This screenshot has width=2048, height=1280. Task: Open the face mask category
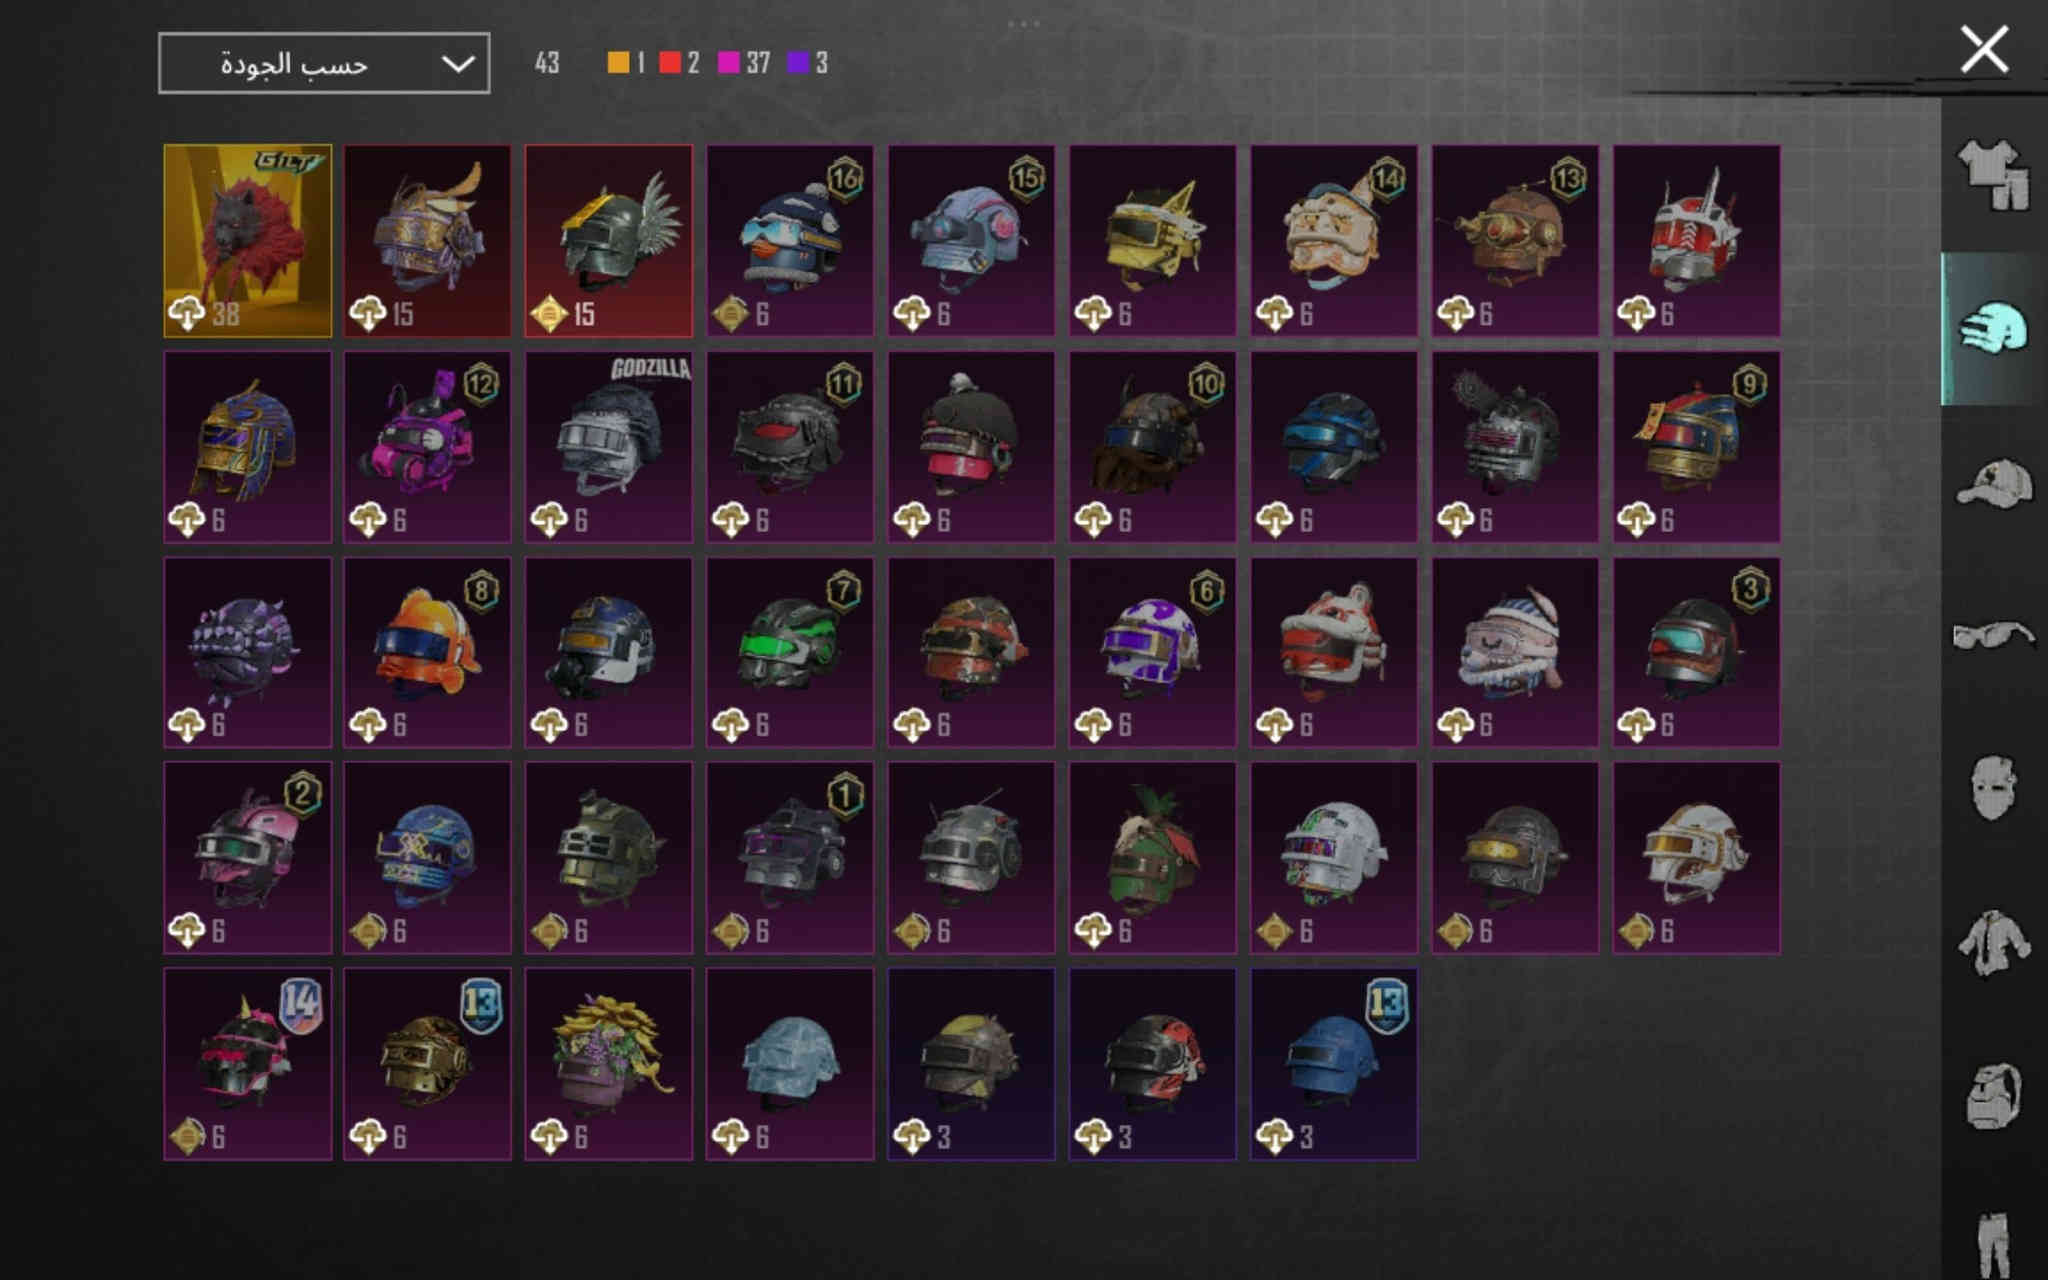tap(1994, 788)
